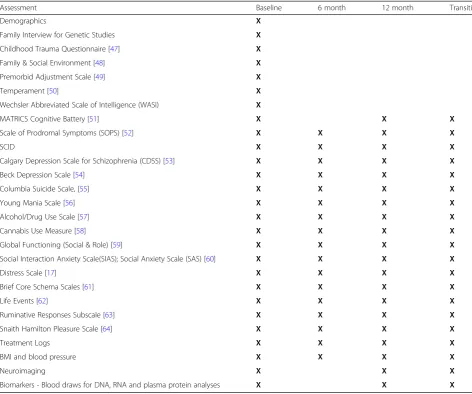The image size is (472, 394).
Task: Open reference [57] for Alcohol/Drug Use Scale
Action: [83, 217]
